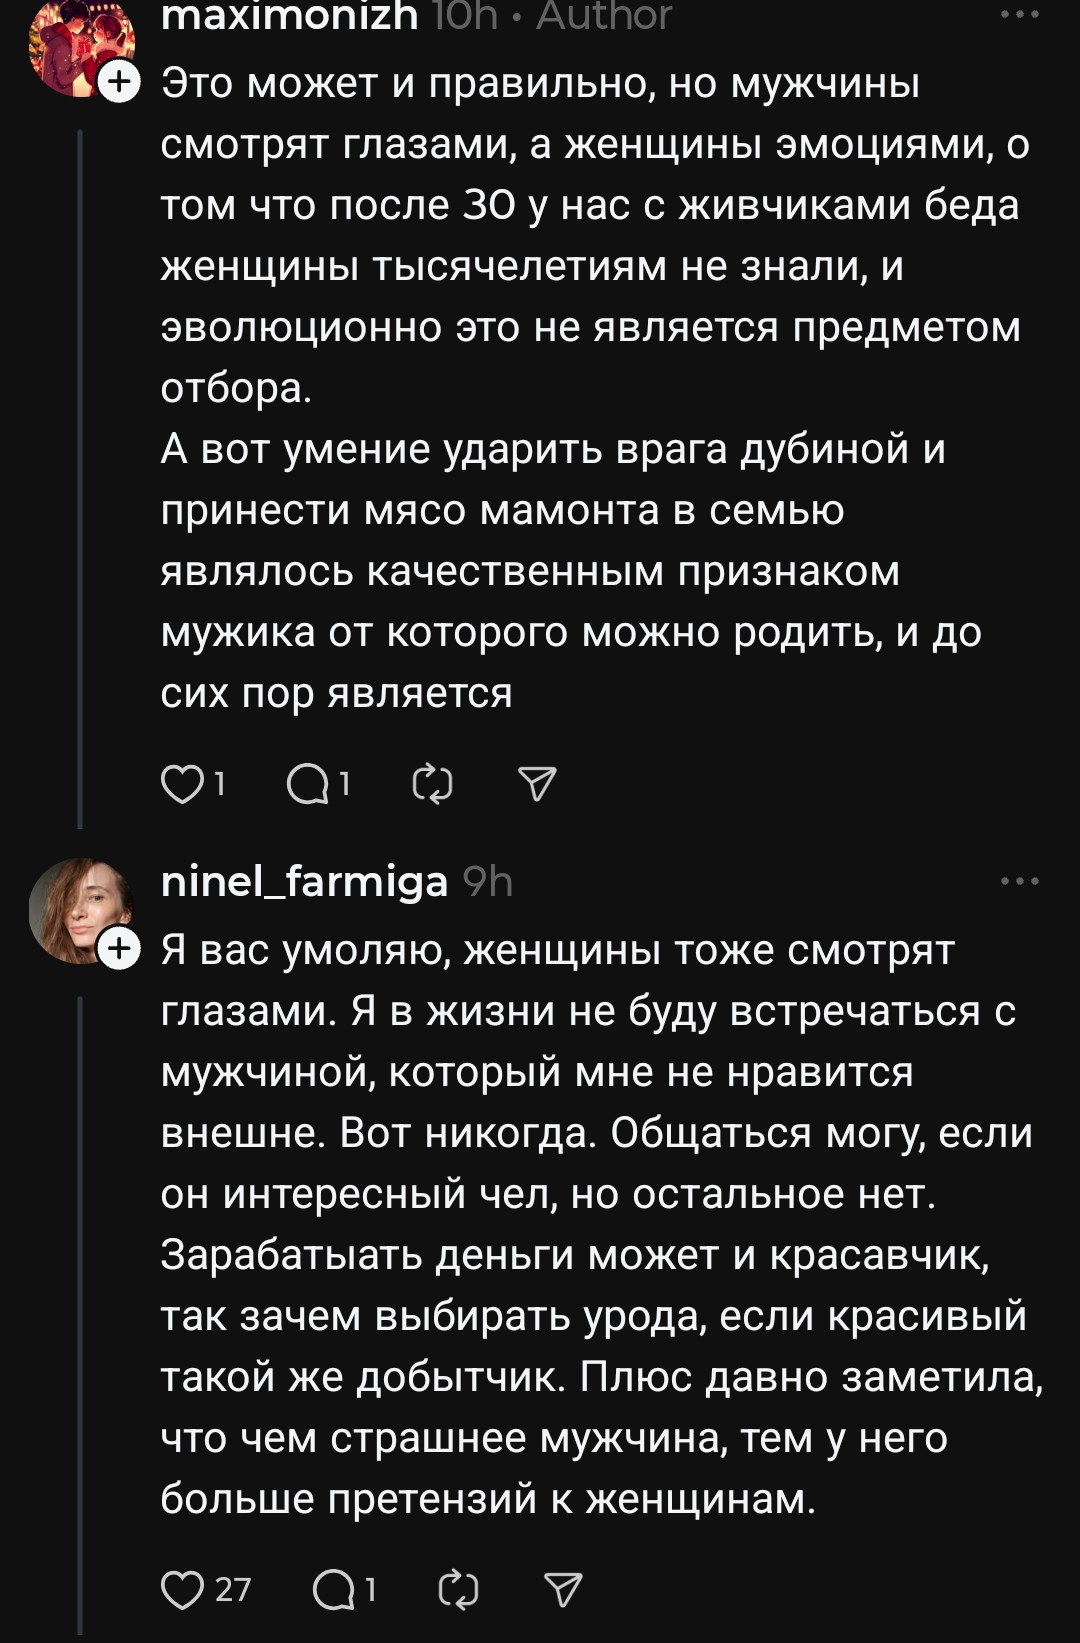Tap the 10h timestamp on maximonizh's comment

465,16
